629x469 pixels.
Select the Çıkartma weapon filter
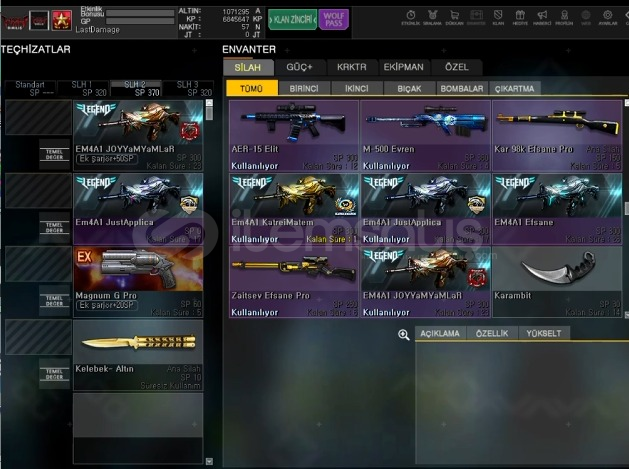[514, 88]
